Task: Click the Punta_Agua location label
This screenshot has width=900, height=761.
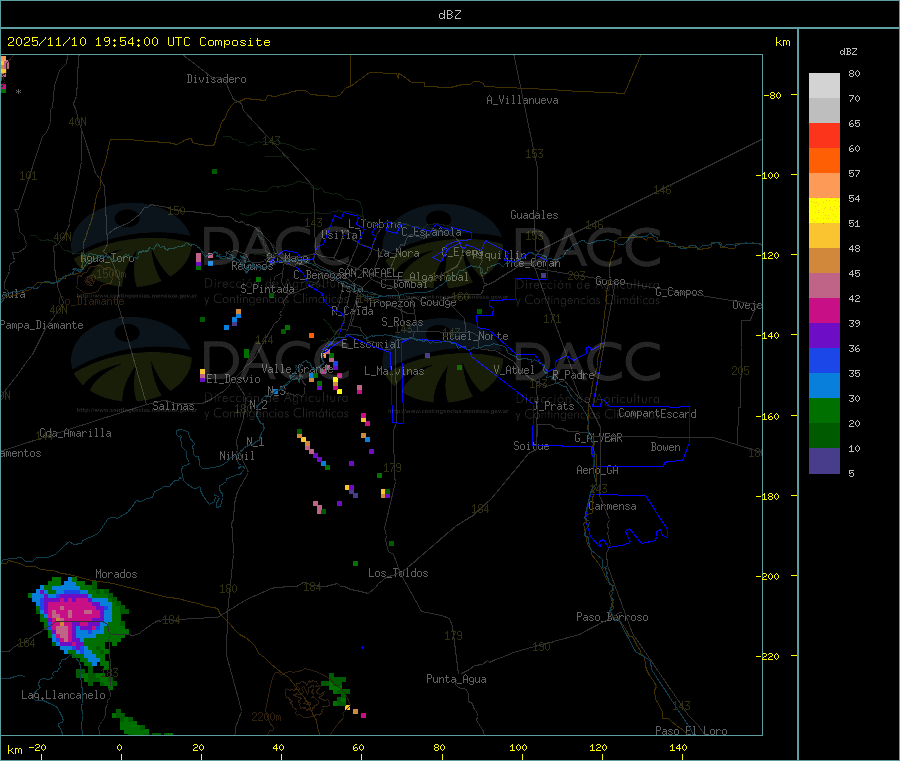Action: tap(456, 679)
